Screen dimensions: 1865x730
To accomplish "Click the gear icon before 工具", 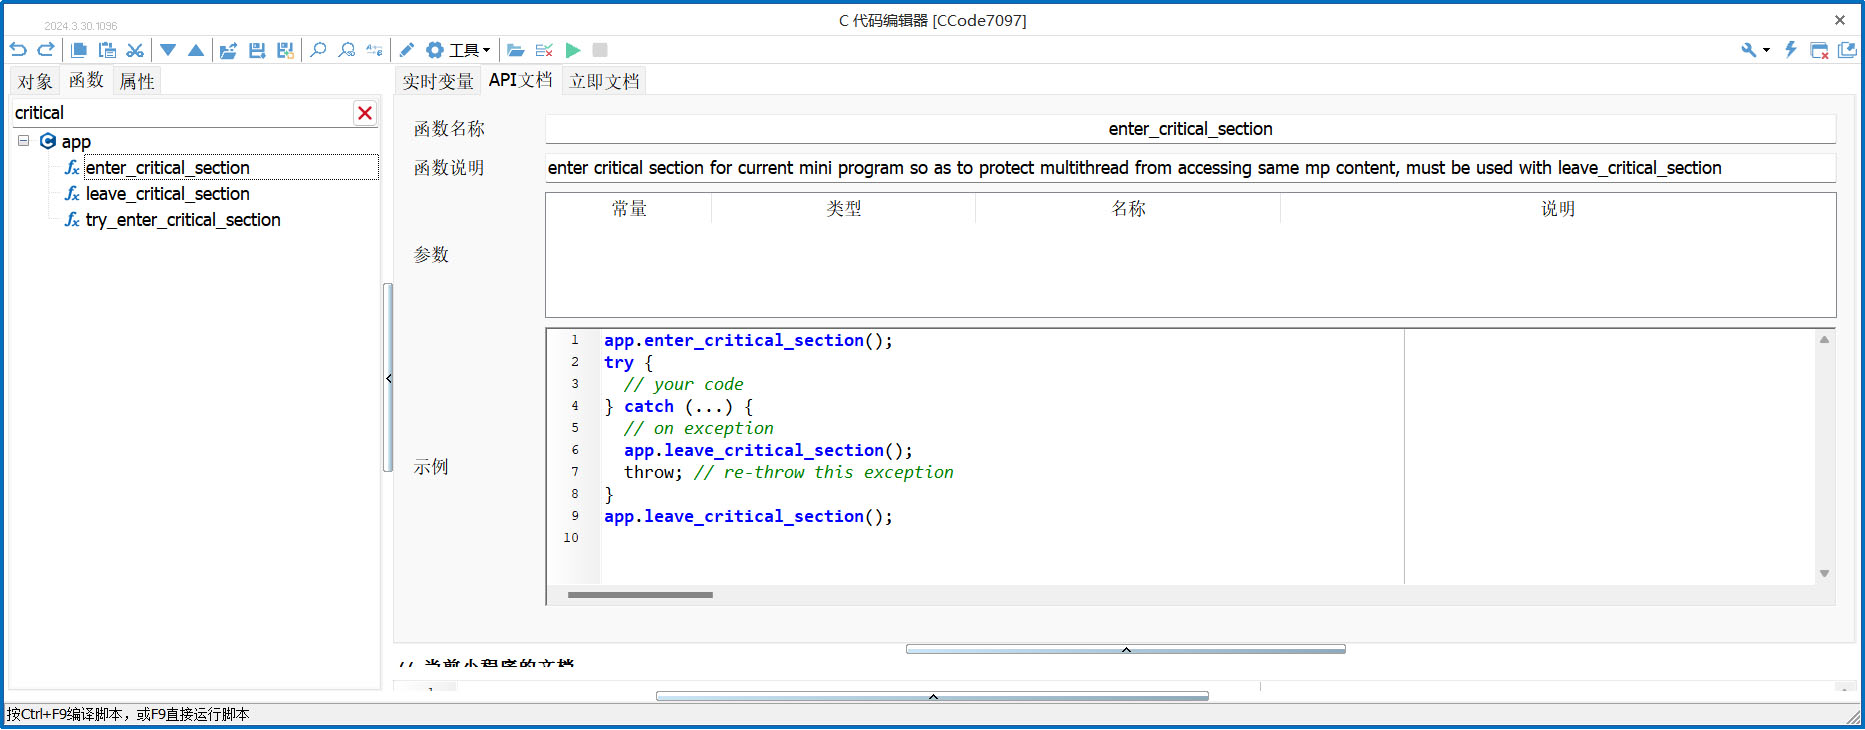I will coord(435,50).
